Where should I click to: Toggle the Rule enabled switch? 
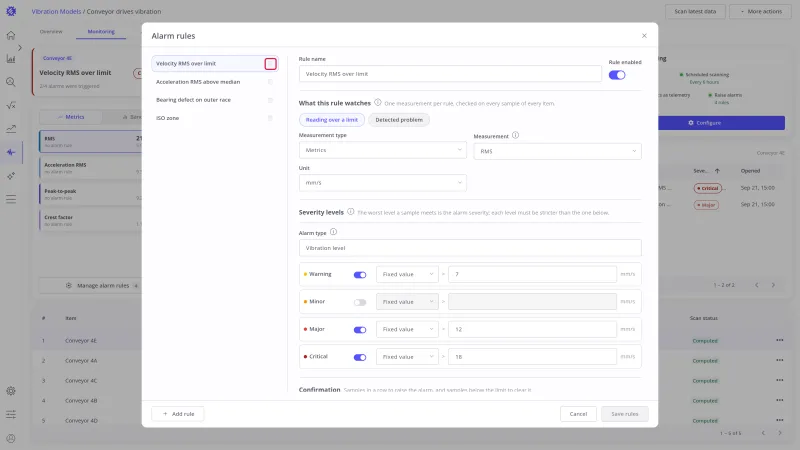(x=617, y=75)
